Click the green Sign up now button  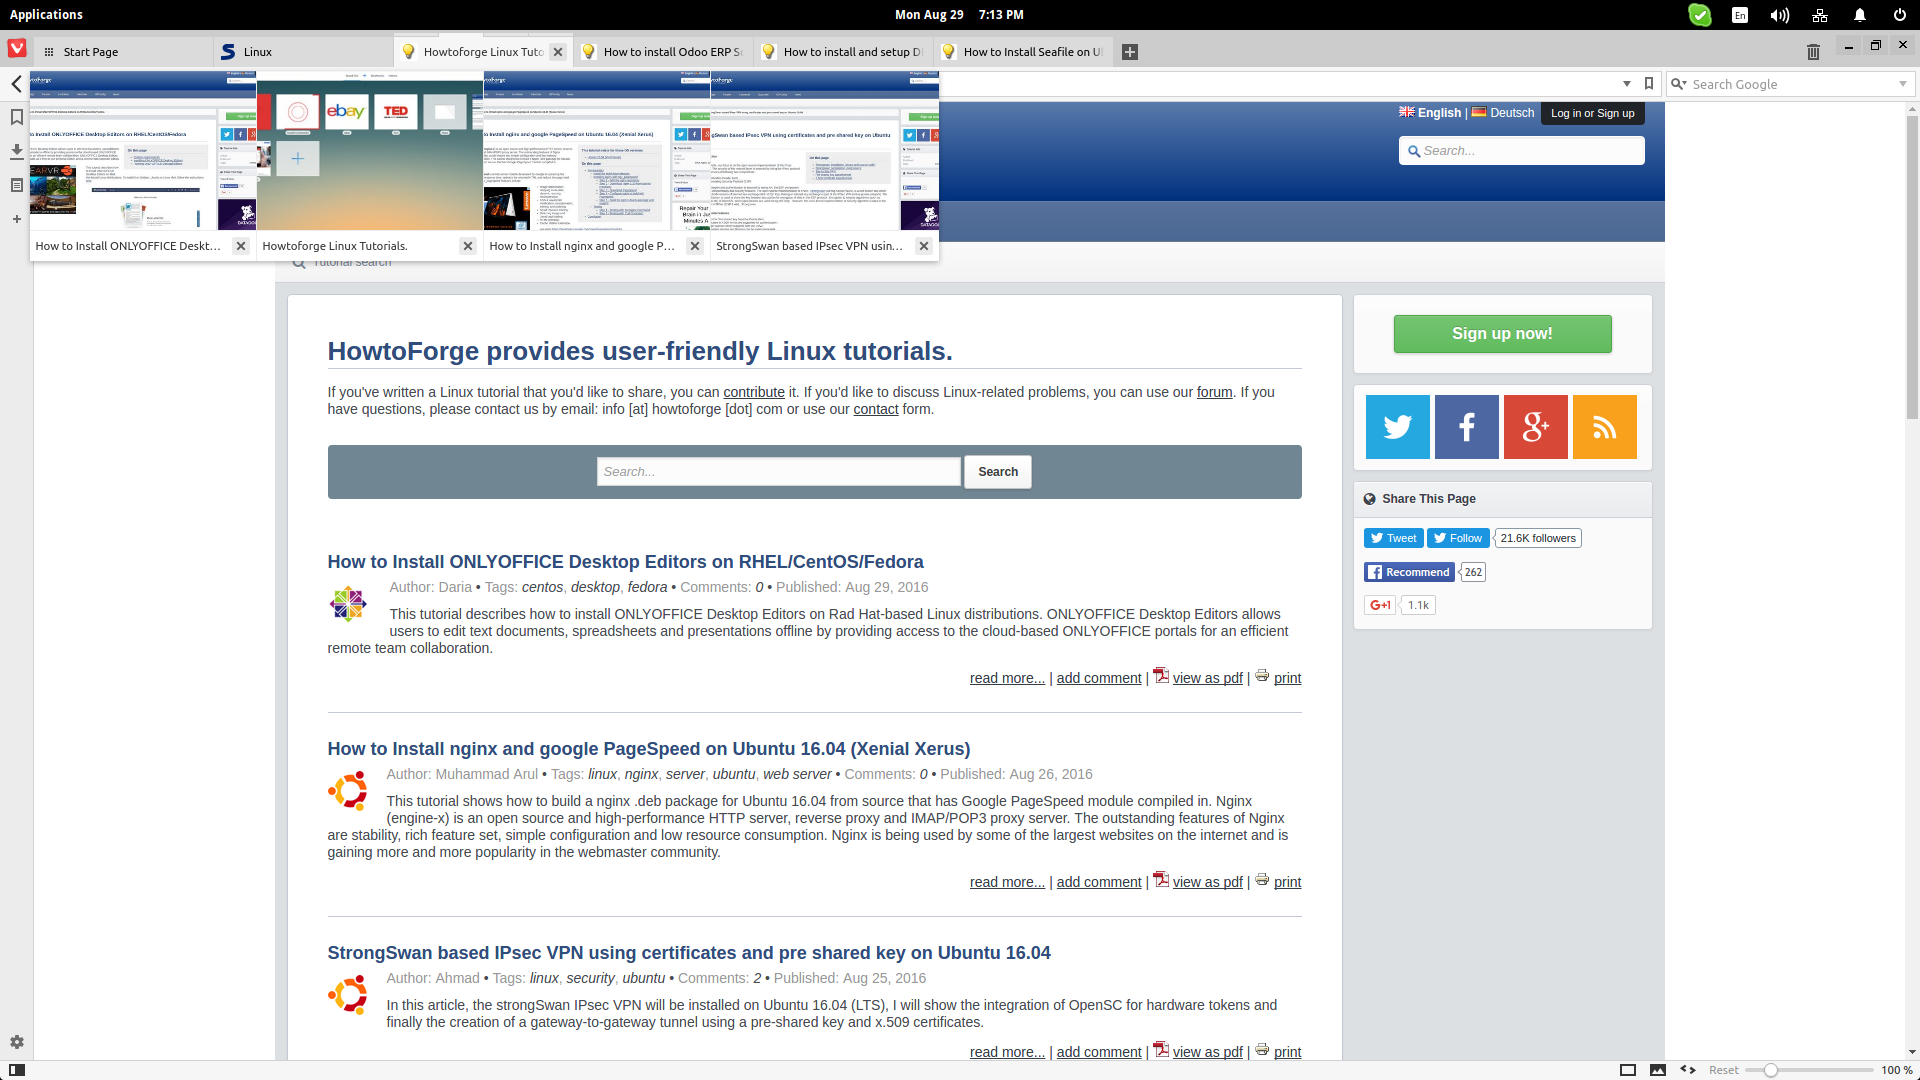click(1503, 334)
